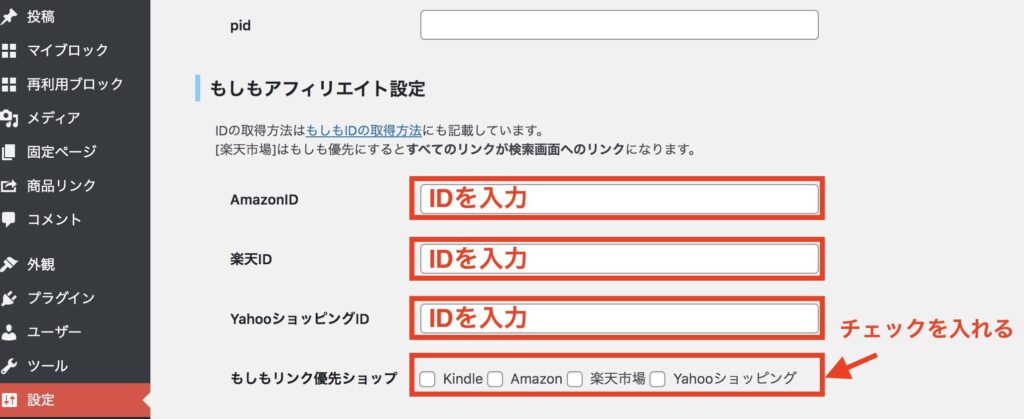This screenshot has width=1024, height=419.
Task: Open the 設定 menu item
Action: coord(75,400)
